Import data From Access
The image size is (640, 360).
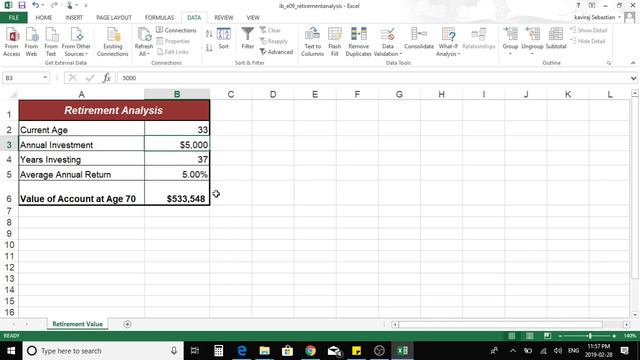coord(12,42)
